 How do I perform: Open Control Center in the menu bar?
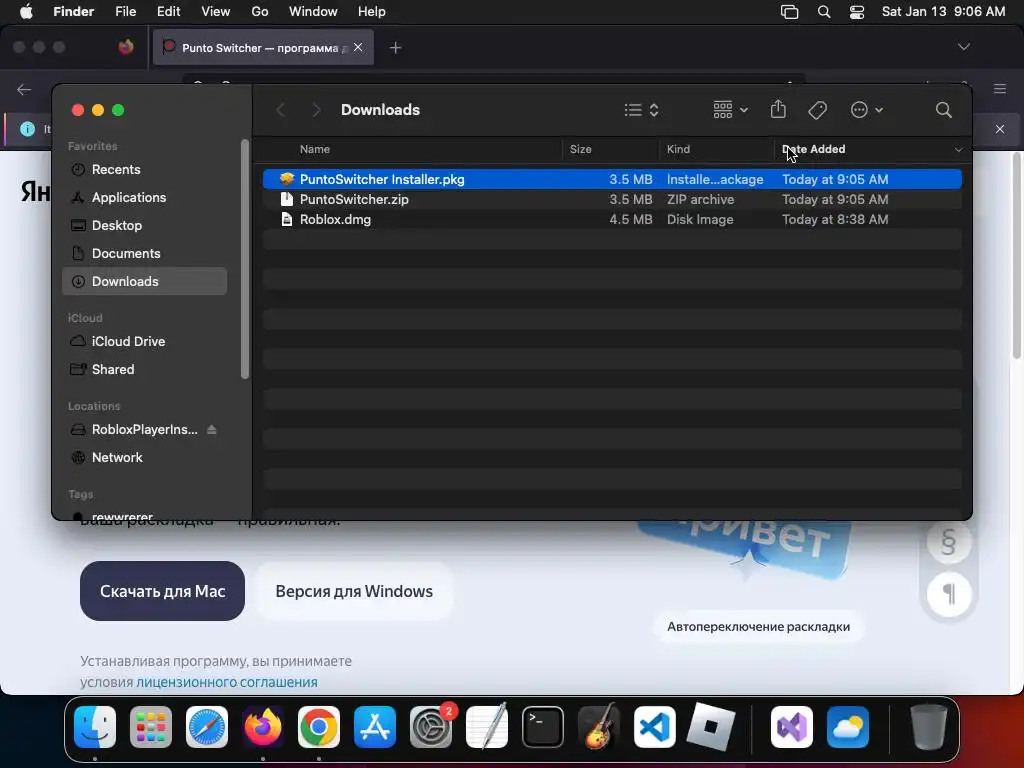click(x=857, y=12)
